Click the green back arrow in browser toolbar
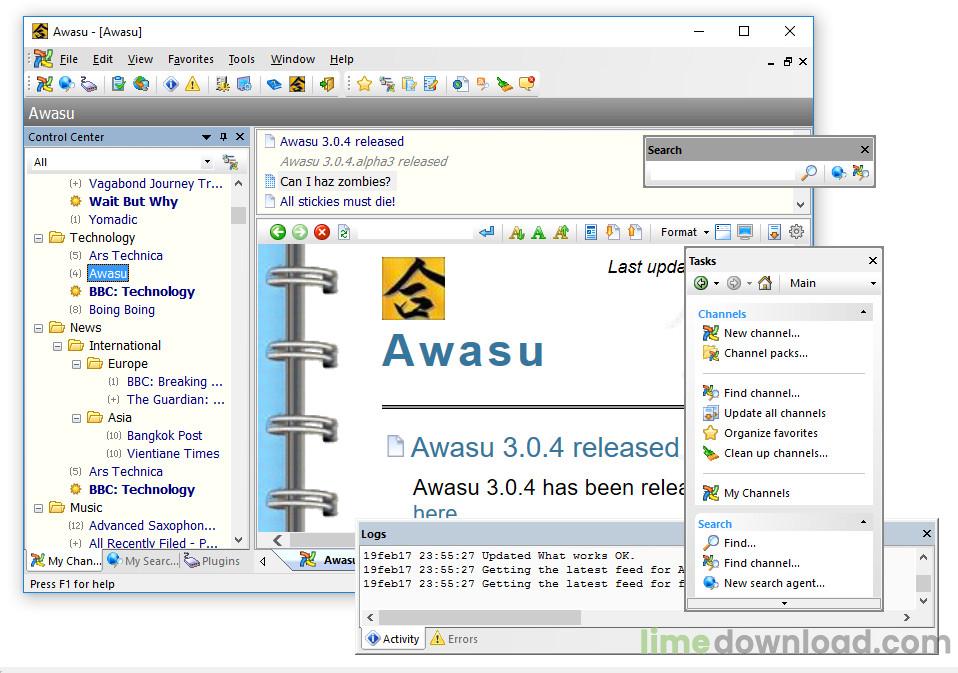The height and width of the screenshot is (673, 958). point(277,232)
